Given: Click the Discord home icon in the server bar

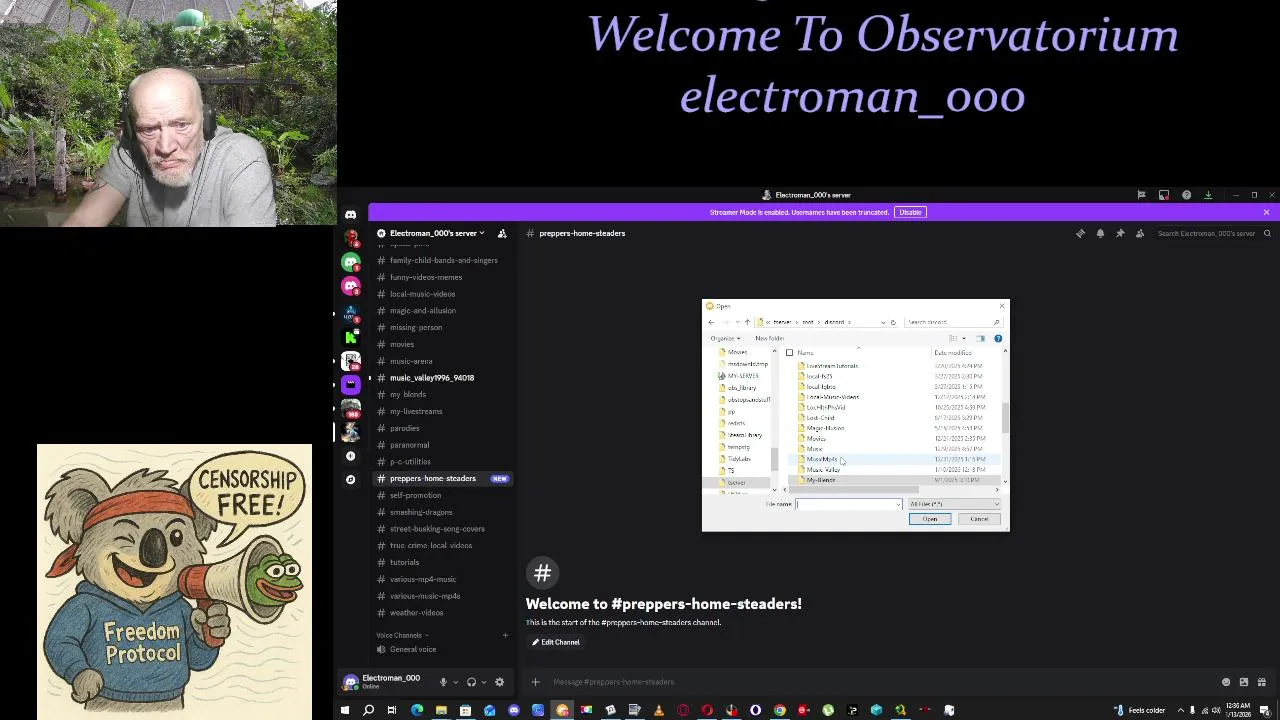Looking at the screenshot, I should pos(350,214).
